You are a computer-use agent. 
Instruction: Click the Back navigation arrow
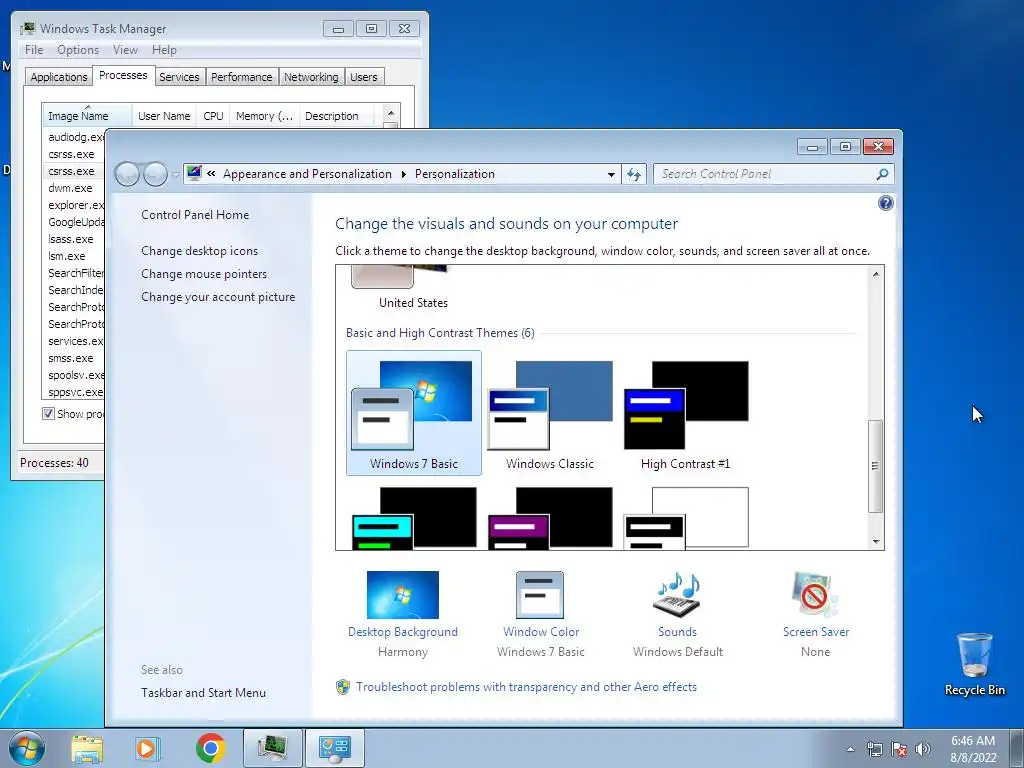click(127, 174)
